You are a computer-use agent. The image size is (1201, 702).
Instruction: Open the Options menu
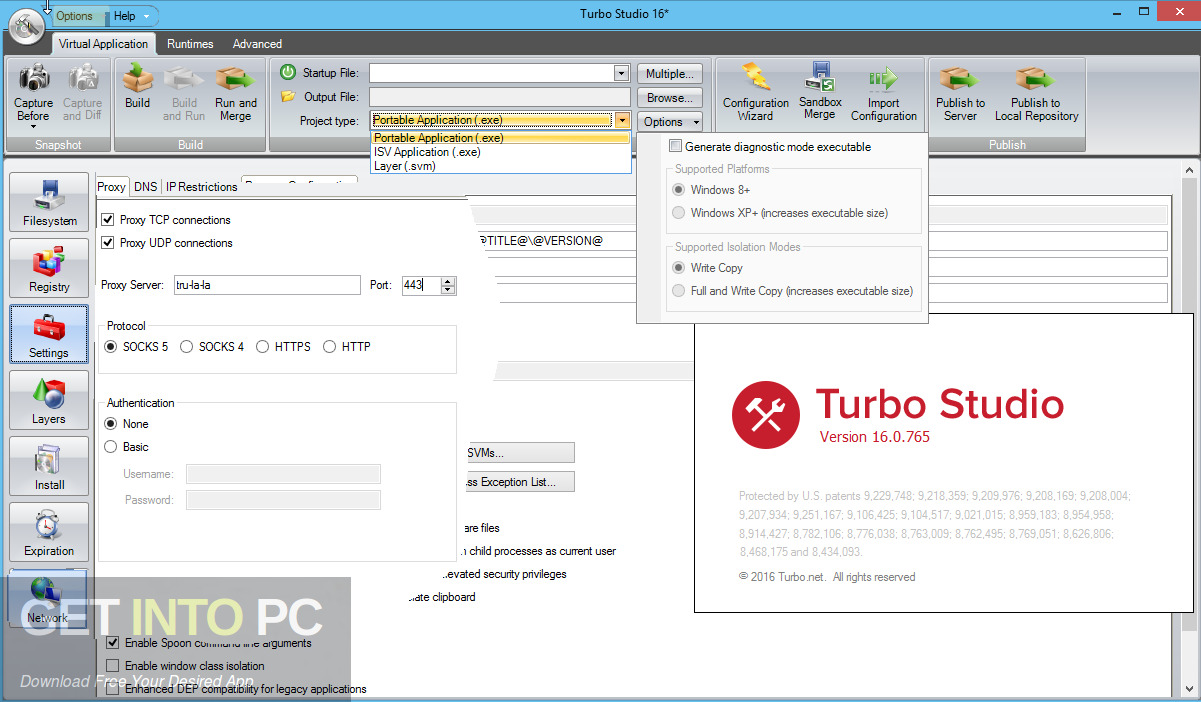coord(74,16)
